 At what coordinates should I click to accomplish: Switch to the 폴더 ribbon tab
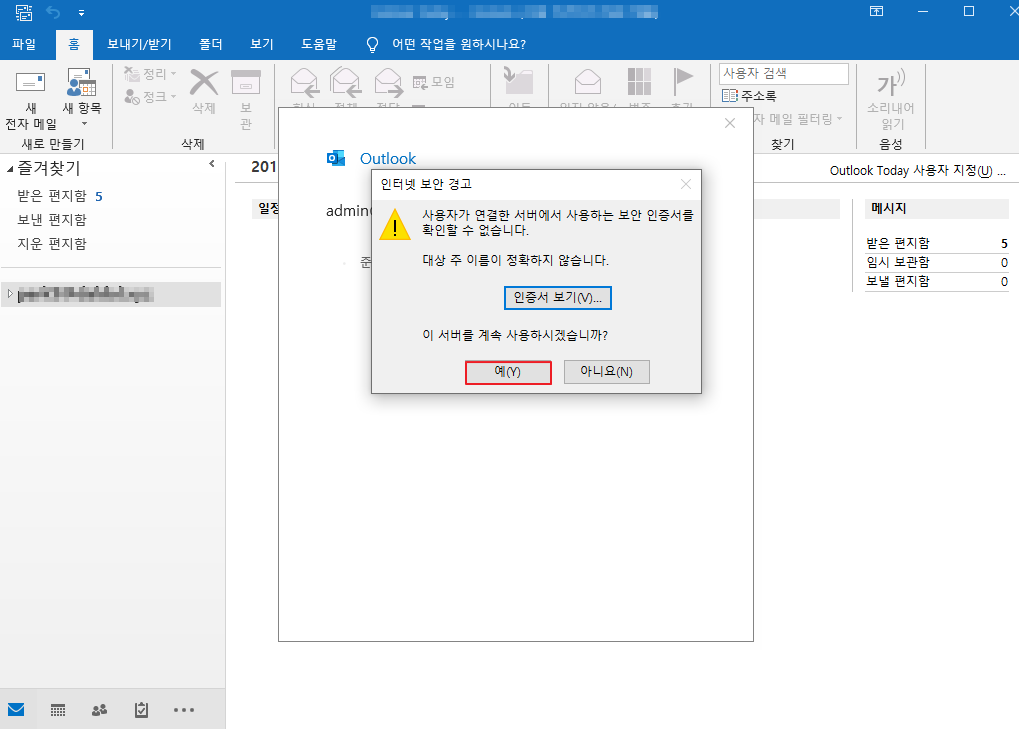(x=211, y=44)
